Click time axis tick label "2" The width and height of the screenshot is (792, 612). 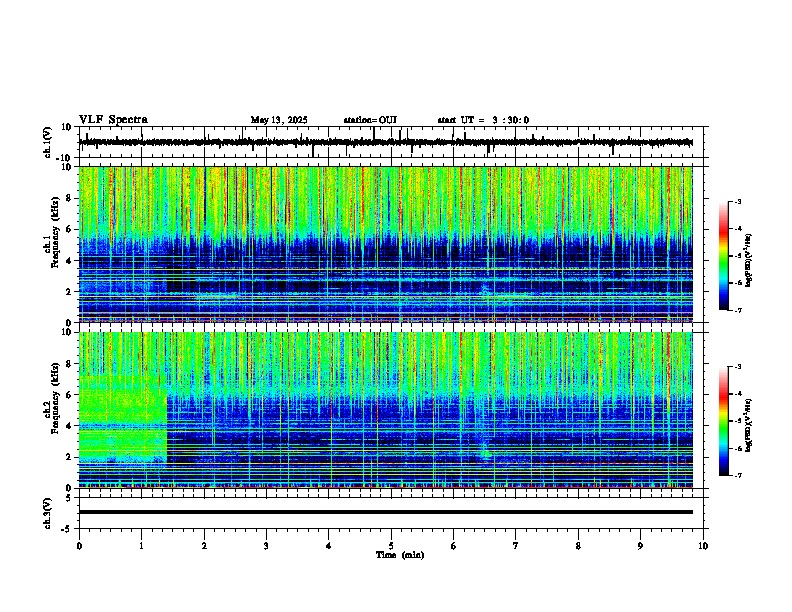(204, 546)
